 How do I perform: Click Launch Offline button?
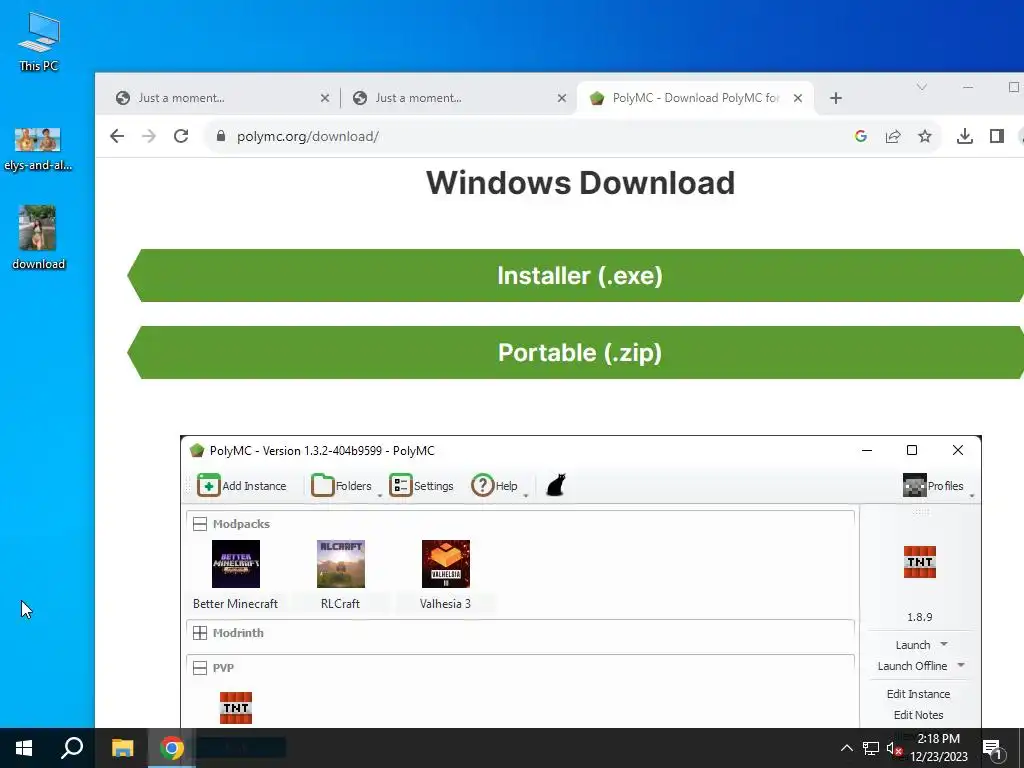pyautogui.click(x=912, y=665)
